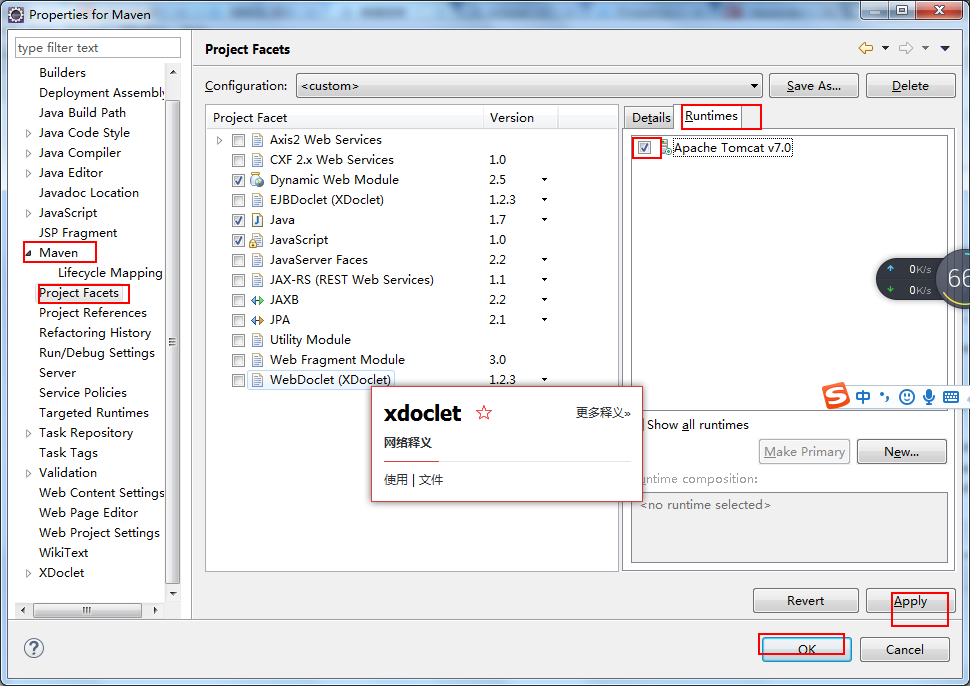Click the CXF 2.x Web Services document icon
This screenshot has width=970, height=686.
tap(257, 160)
